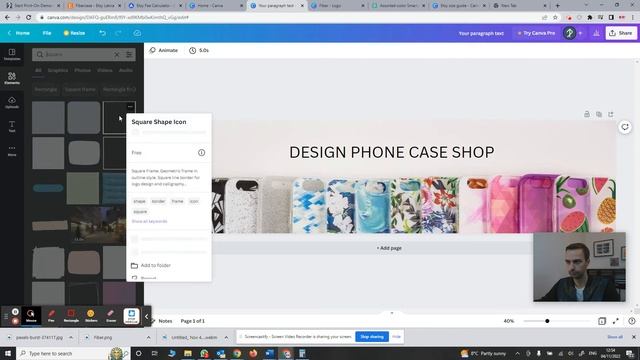Open Notes at the bottom bar
Viewport: 640px width, 360px height.
pos(162,321)
